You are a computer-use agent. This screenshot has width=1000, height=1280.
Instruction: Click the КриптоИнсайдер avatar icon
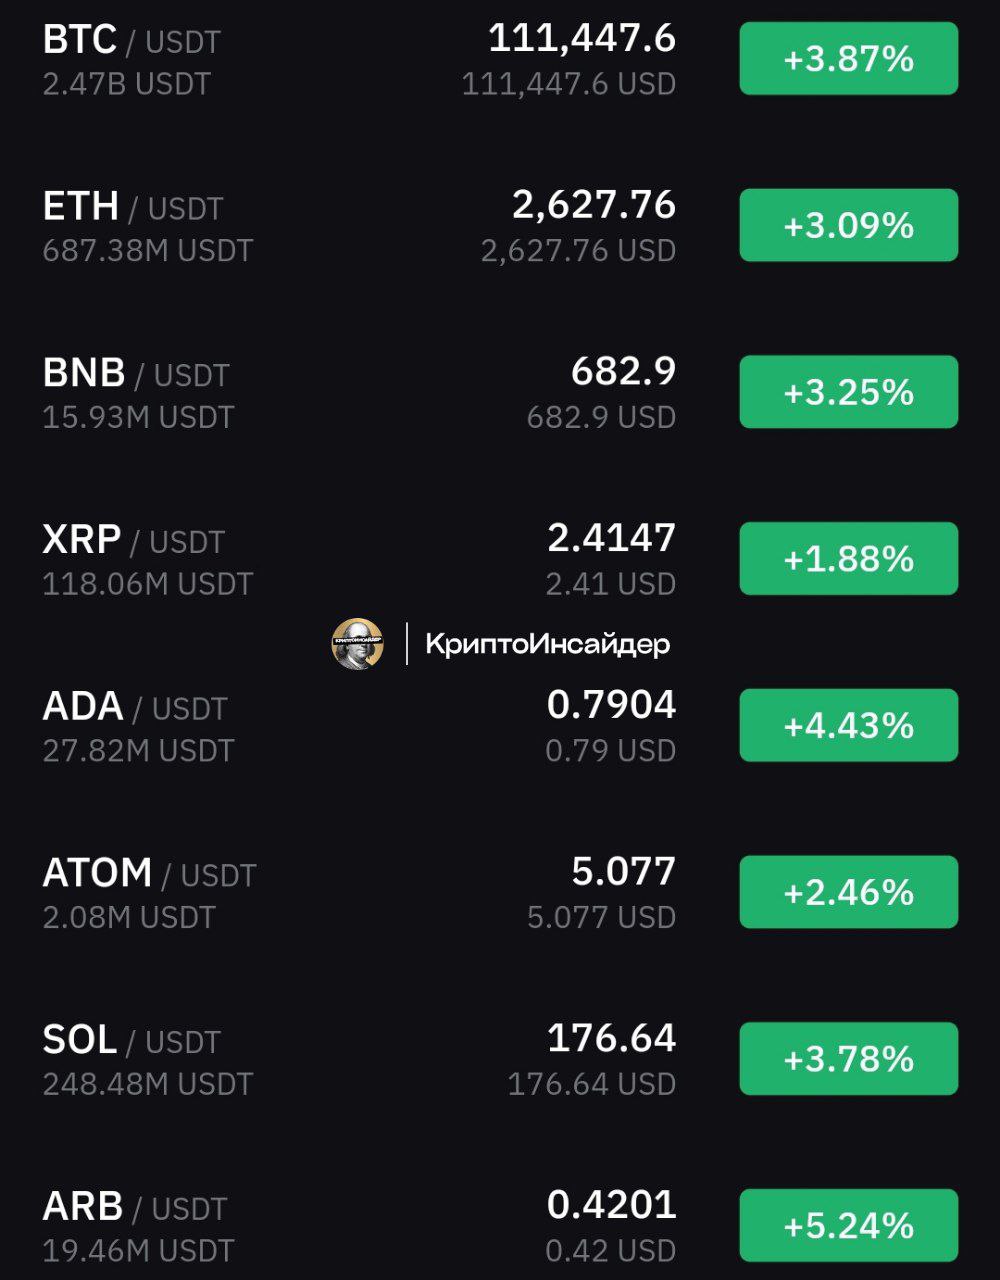pyautogui.click(x=357, y=644)
